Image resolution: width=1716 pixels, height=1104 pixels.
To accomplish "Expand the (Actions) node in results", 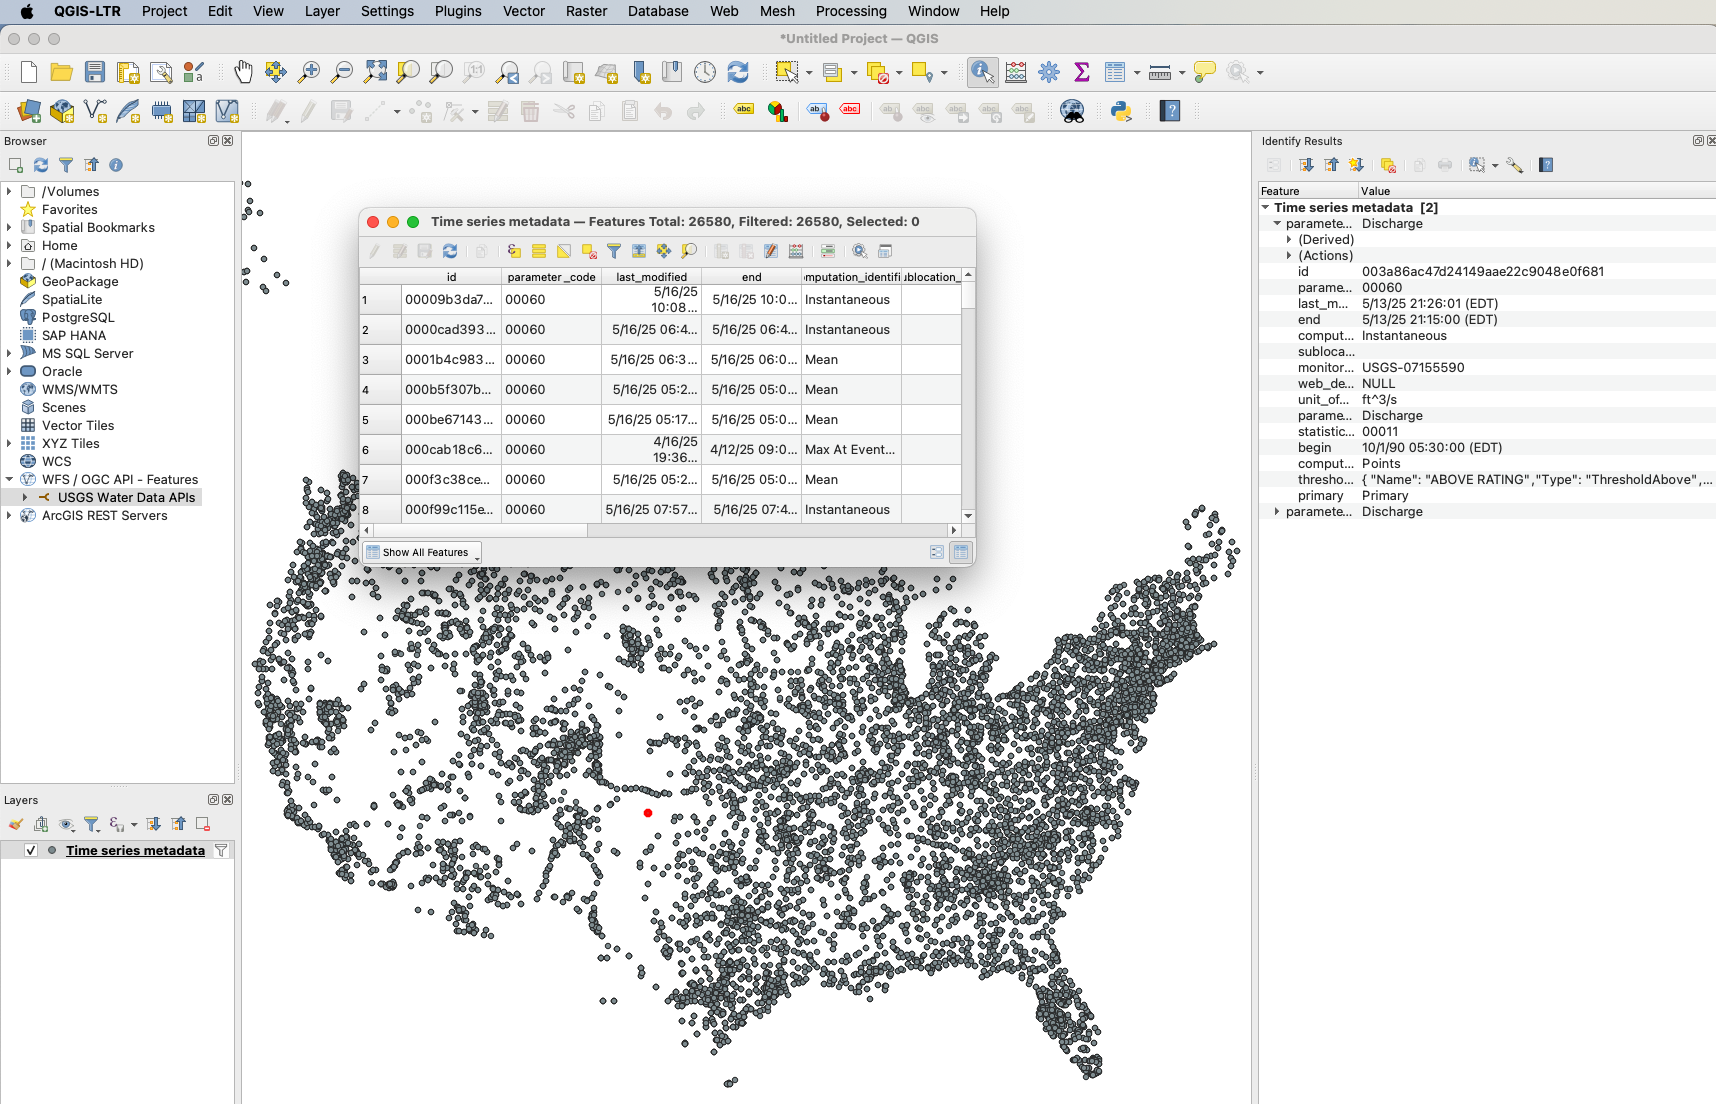I will 1289,255.
